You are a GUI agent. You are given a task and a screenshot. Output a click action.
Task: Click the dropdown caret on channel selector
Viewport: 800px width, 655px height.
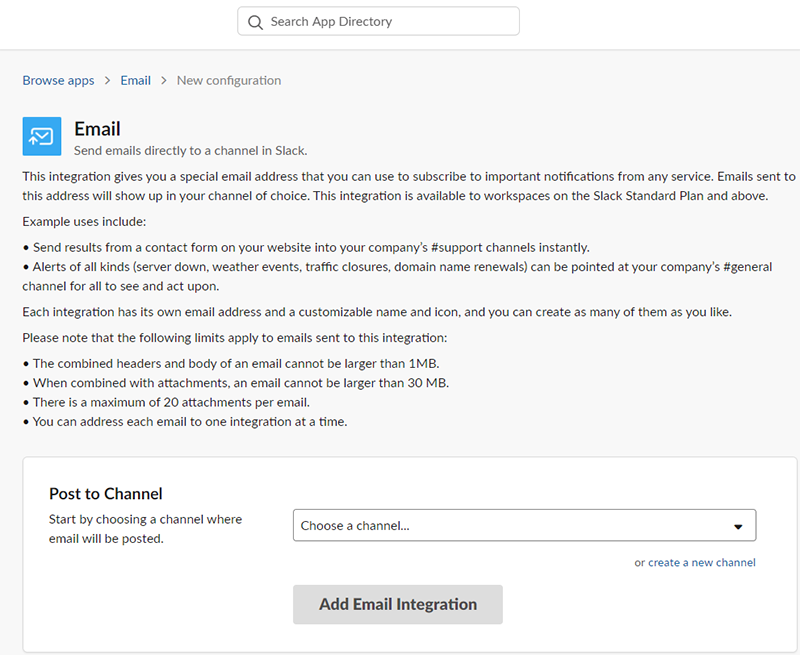(x=739, y=525)
